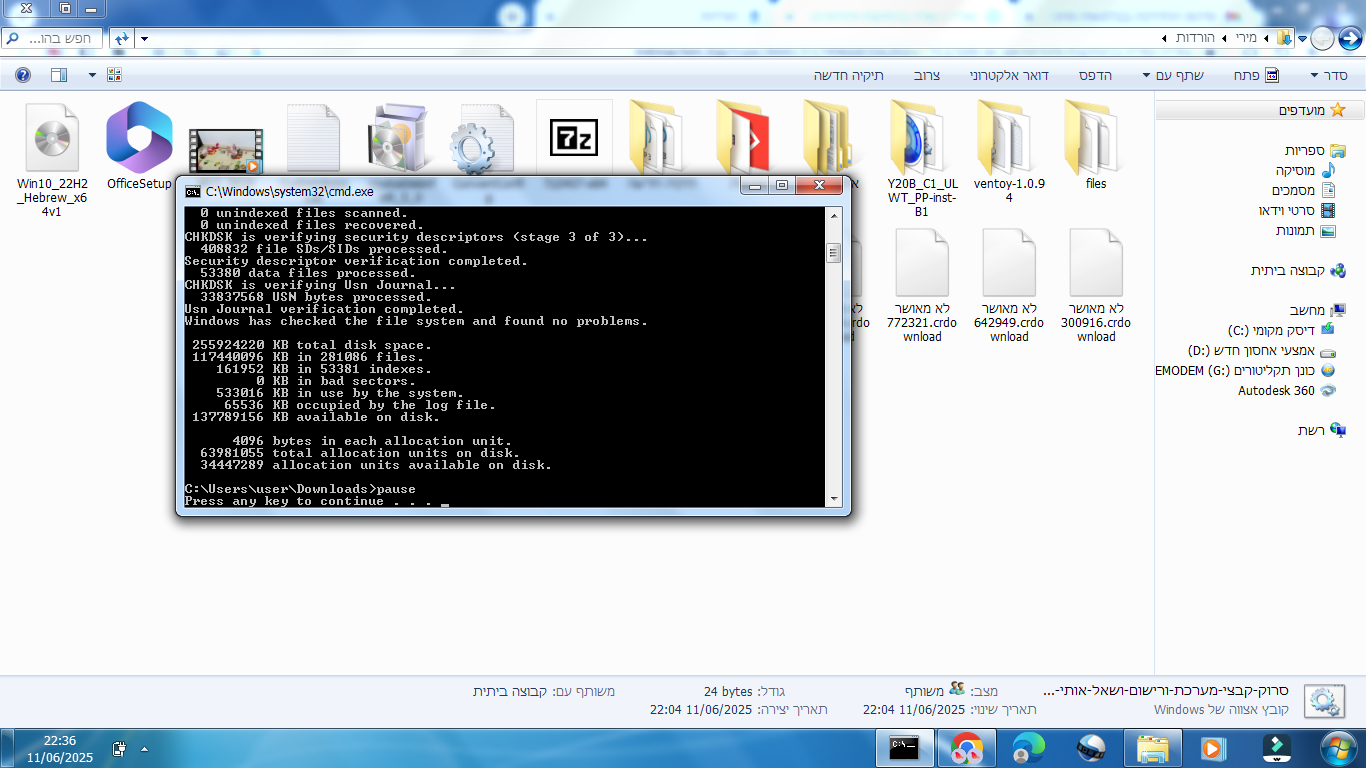The height and width of the screenshot is (768, 1366).
Task: Select קבוצה ביתית (Homegroup) in the navigation pane
Action: coord(1298,270)
